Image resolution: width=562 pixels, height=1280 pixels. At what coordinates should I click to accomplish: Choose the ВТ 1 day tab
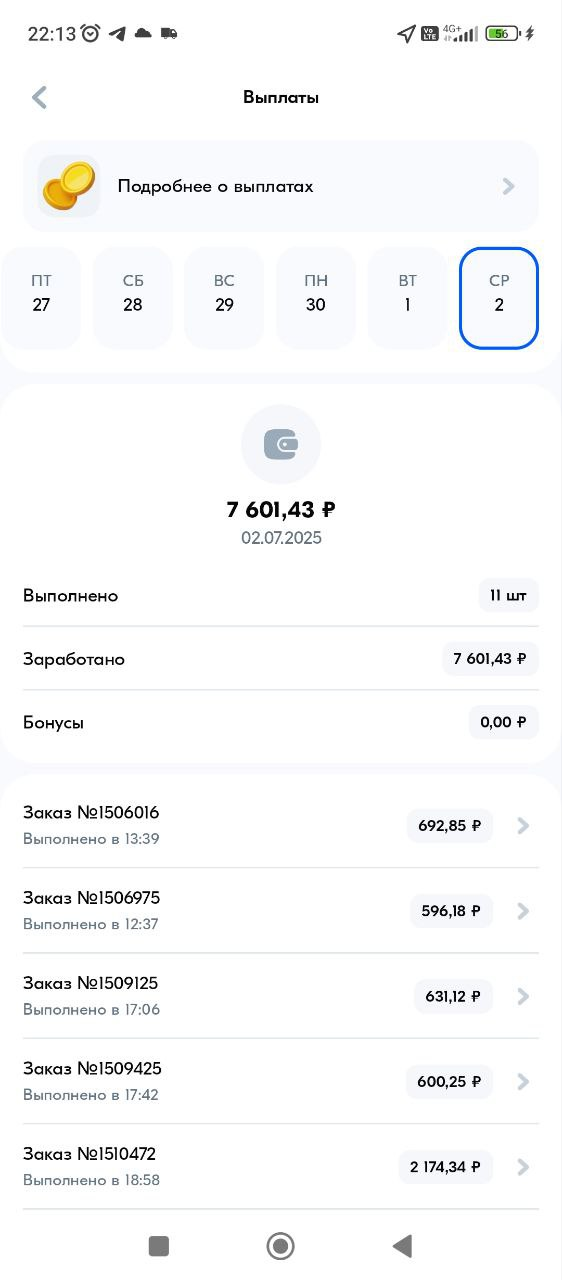[x=407, y=298]
